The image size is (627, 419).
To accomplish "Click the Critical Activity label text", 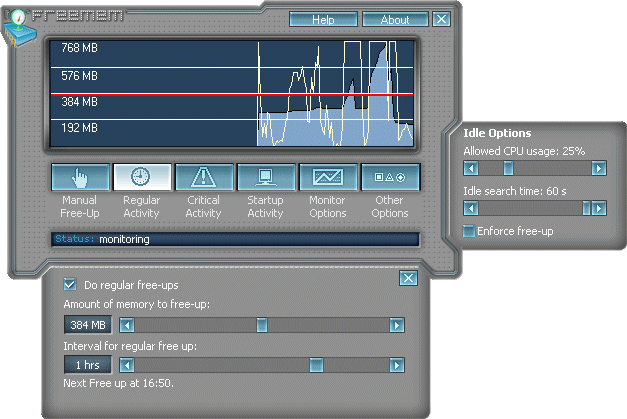I will pos(203,207).
